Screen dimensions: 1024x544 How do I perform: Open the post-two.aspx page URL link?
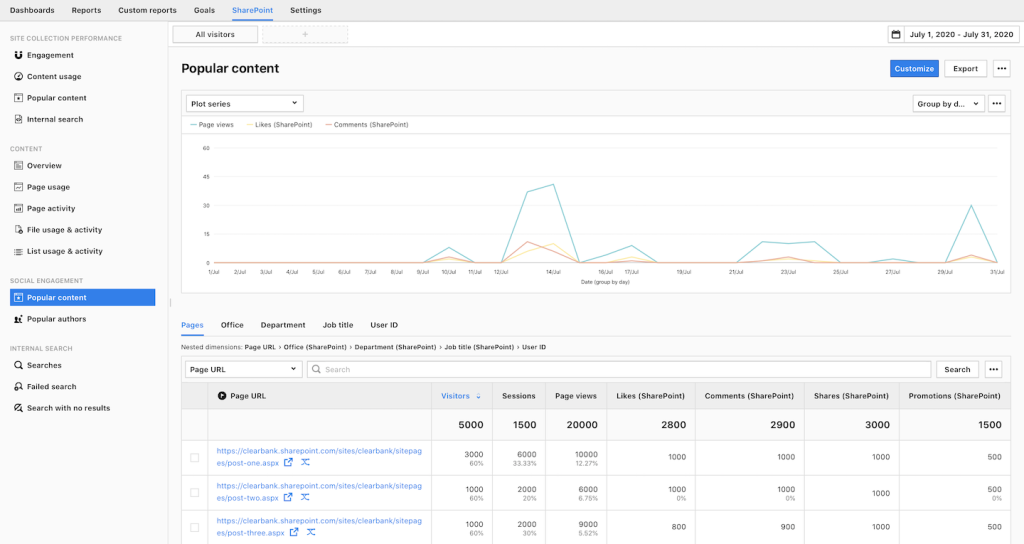(x=319, y=492)
